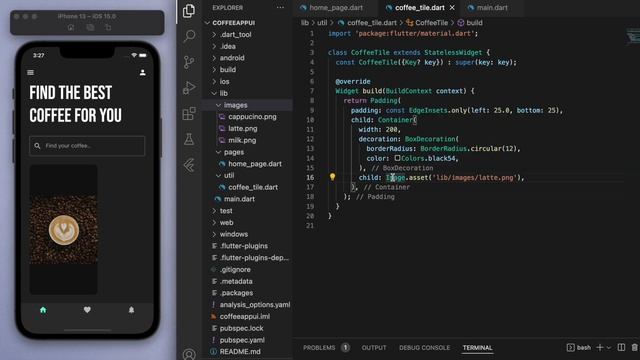
Task: Click Colors.black54 color swatch
Action: pos(397,158)
